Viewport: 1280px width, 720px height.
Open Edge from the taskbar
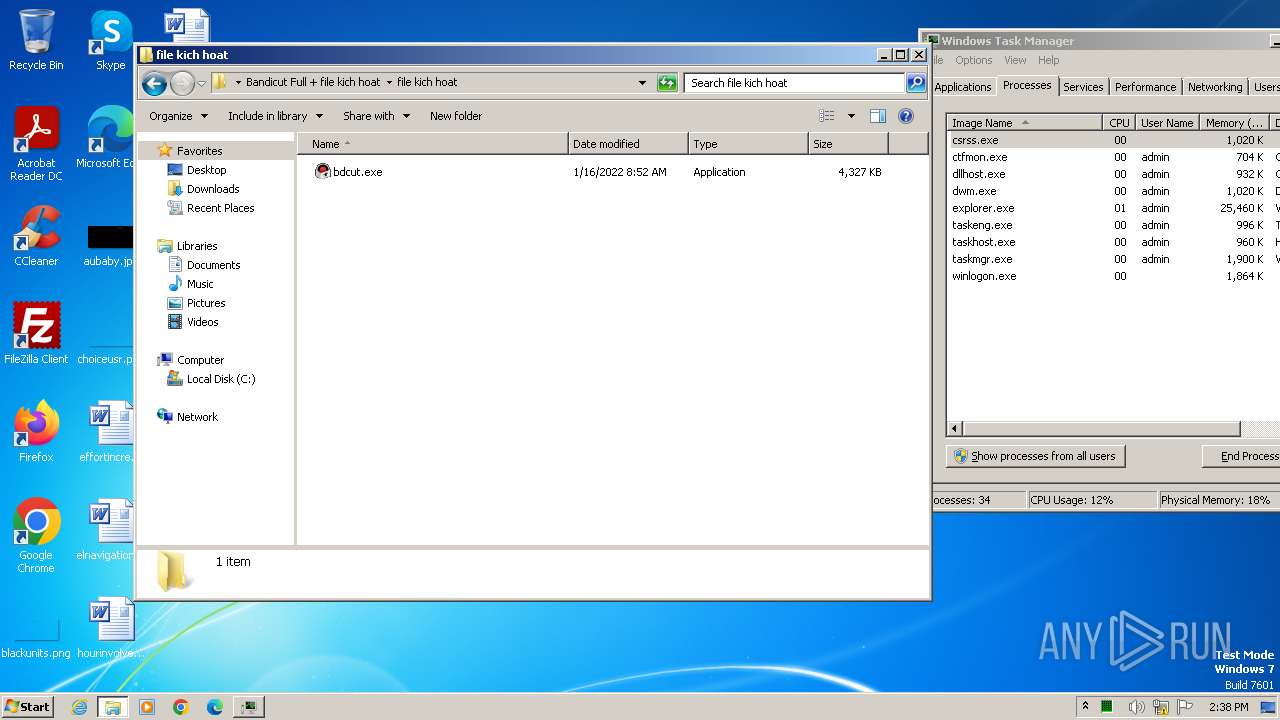[x=215, y=707]
